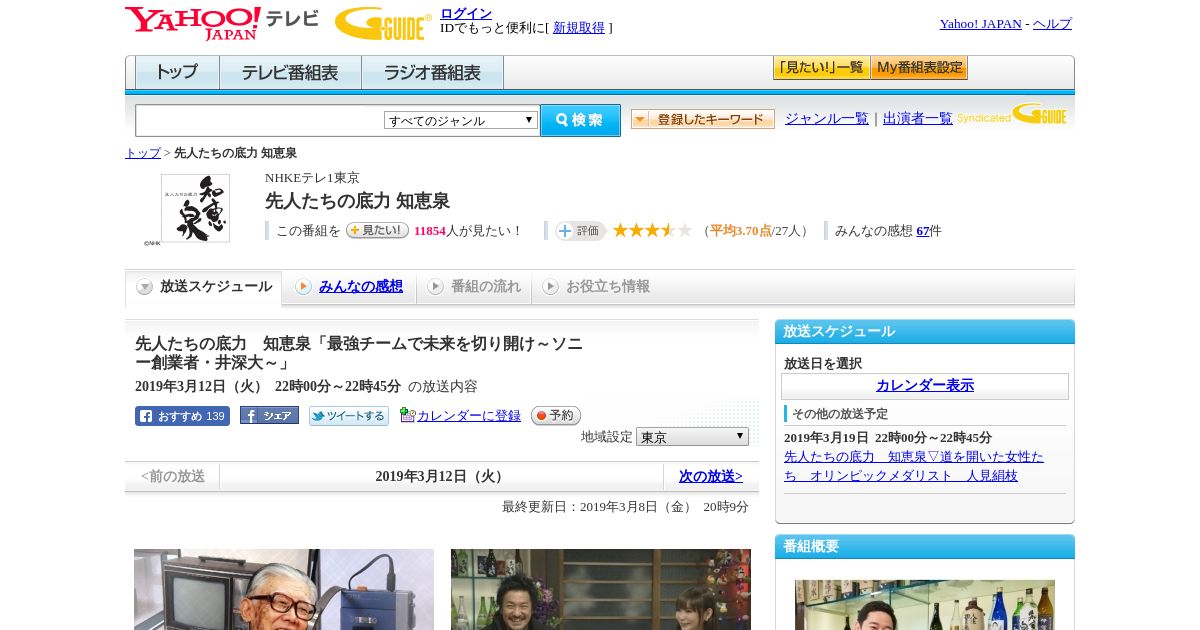The height and width of the screenshot is (630, 1200).
Task: Click the orange arrow icon beside みんなの感想
Action: [x=303, y=287]
